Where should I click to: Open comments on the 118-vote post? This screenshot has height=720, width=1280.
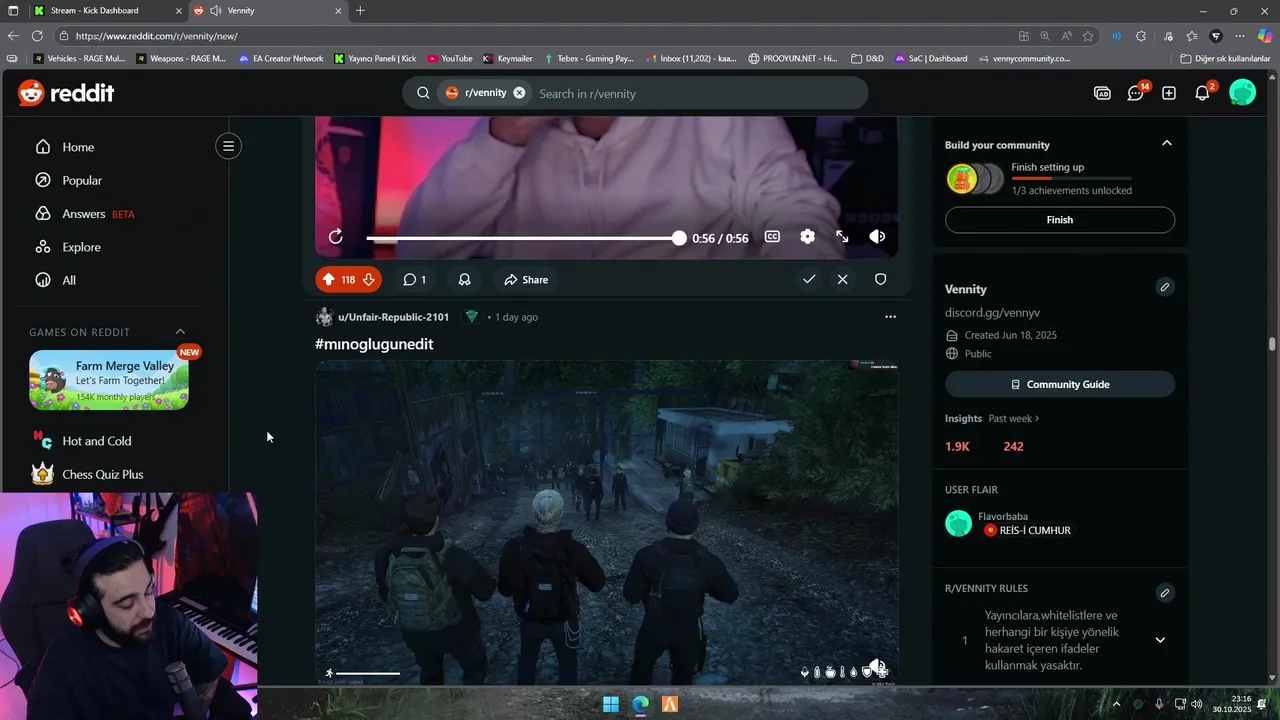point(414,280)
